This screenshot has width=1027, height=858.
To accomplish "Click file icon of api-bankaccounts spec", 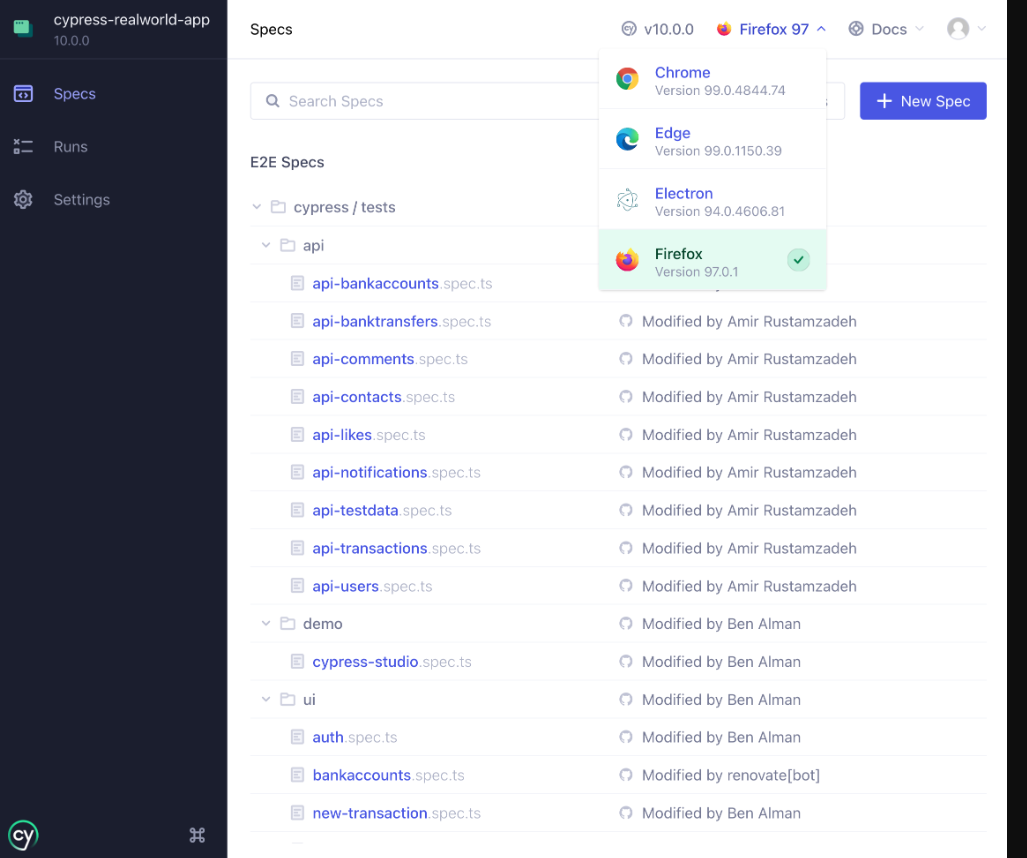I will tap(297, 284).
